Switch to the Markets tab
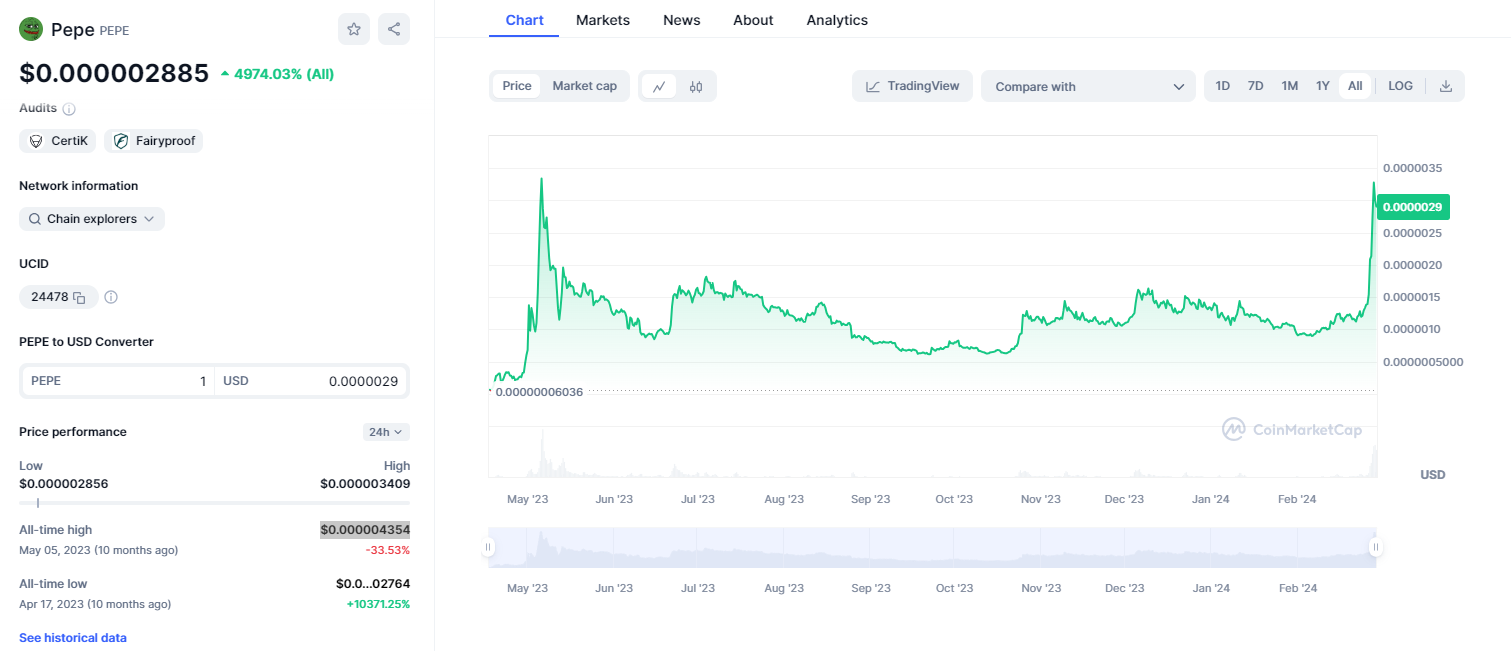The height and width of the screenshot is (651, 1511). click(603, 20)
